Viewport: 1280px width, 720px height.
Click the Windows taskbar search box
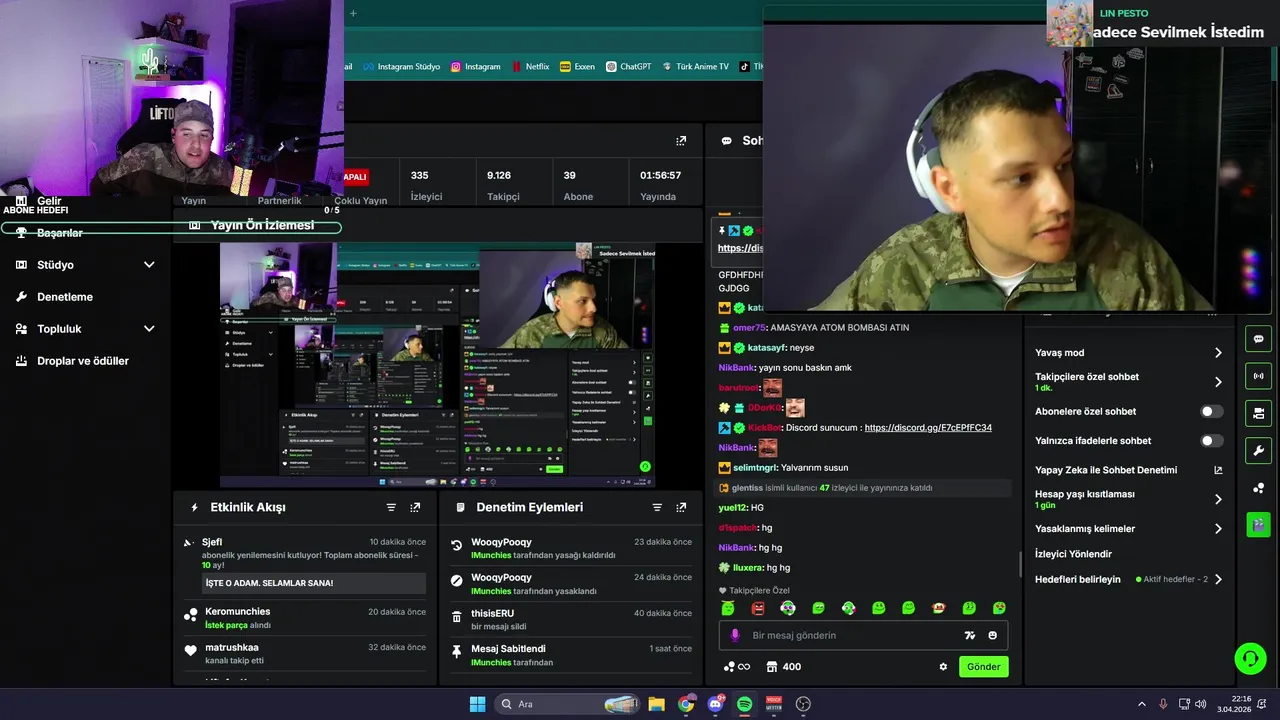coord(568,704)
